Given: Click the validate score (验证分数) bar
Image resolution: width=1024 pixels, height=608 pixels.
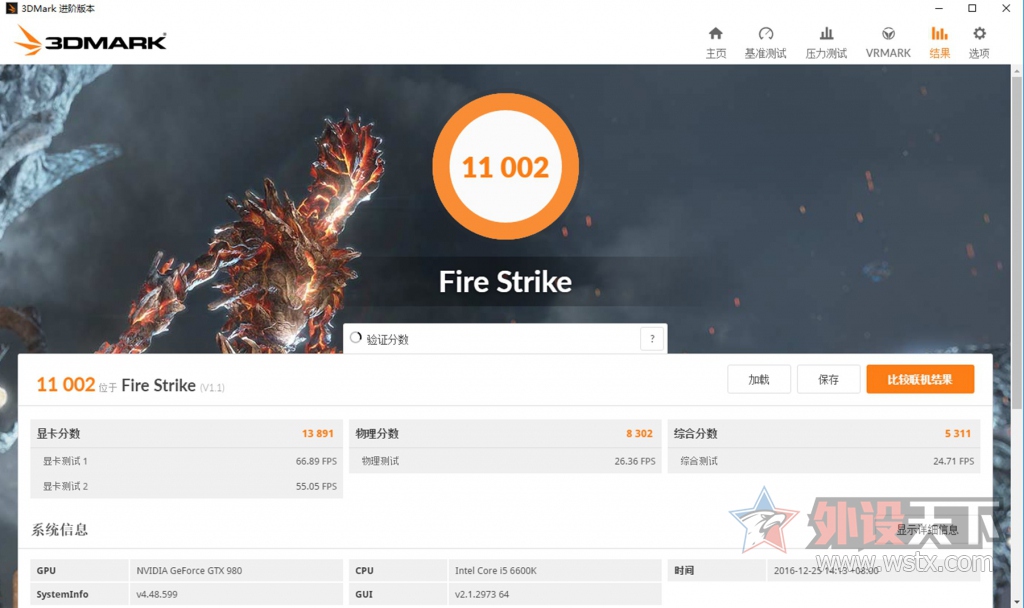Looking at the screenshot, I should click(x=505, y=338).
